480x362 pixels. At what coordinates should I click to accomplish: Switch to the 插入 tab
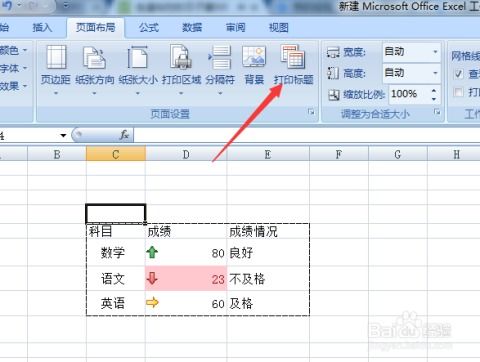[x=42, y=28]
